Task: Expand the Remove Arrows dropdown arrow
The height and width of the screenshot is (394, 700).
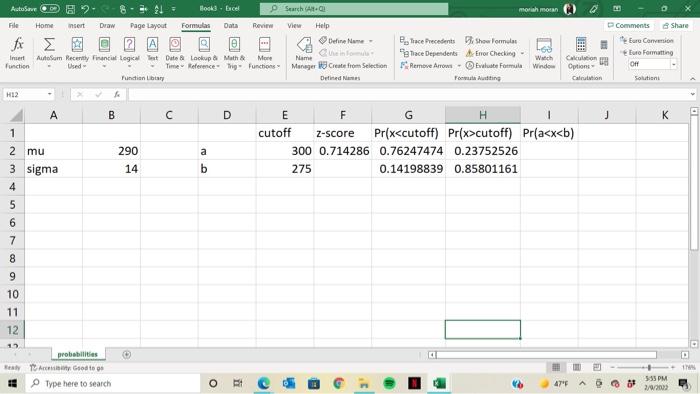Action: [x=459, y=66]
